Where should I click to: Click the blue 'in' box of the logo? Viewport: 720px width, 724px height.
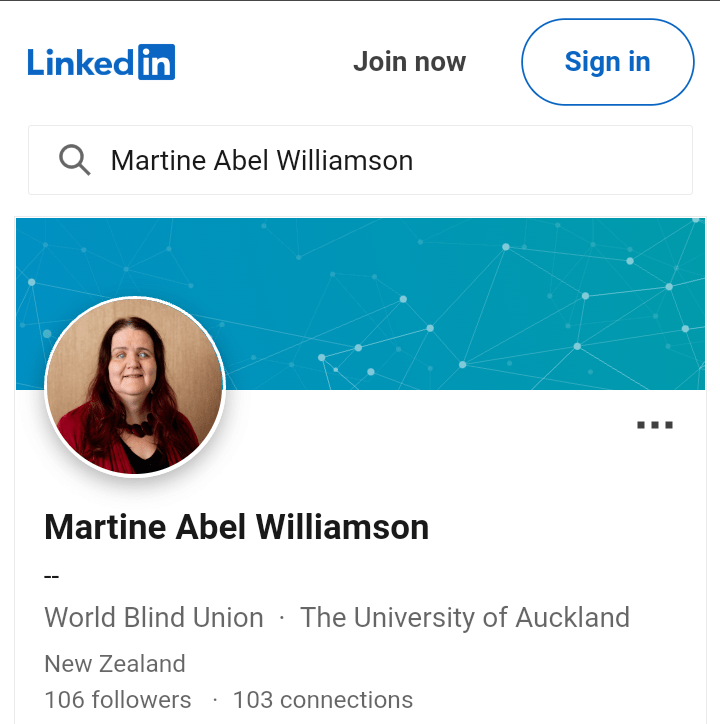tap(156, 62)
